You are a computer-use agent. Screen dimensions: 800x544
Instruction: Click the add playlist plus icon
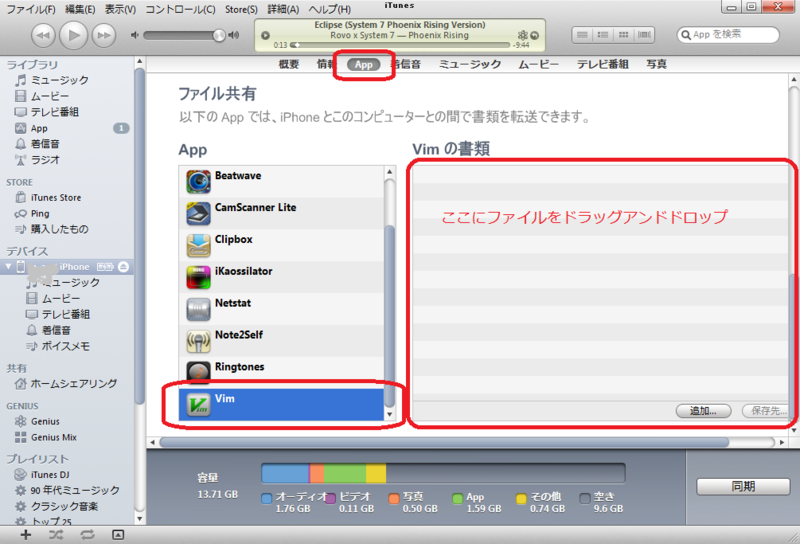[x=26, y=535]
